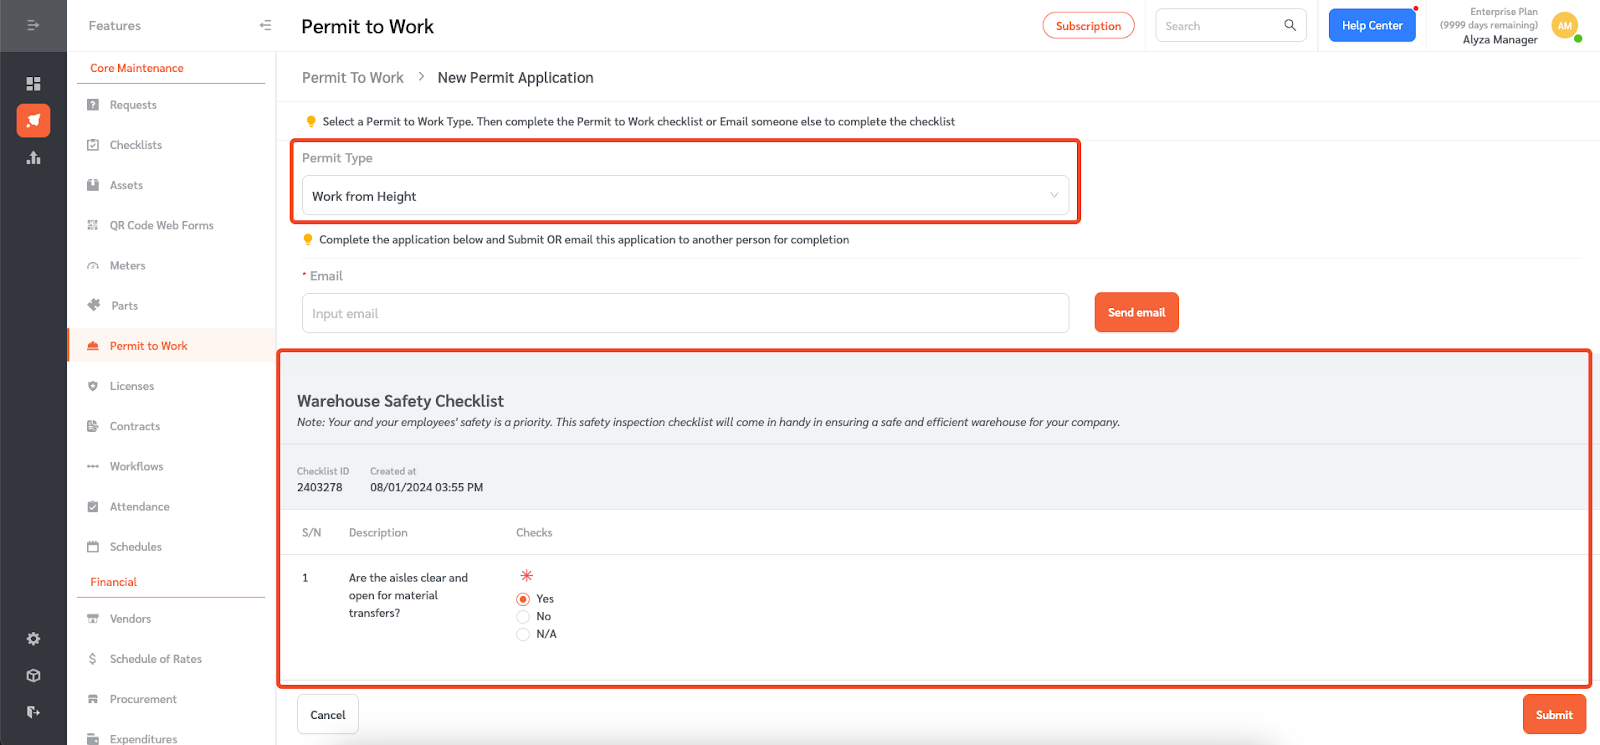This screenshot has height=745, width=1600.
Task: Select the No radio option
Action: (523, 616)
